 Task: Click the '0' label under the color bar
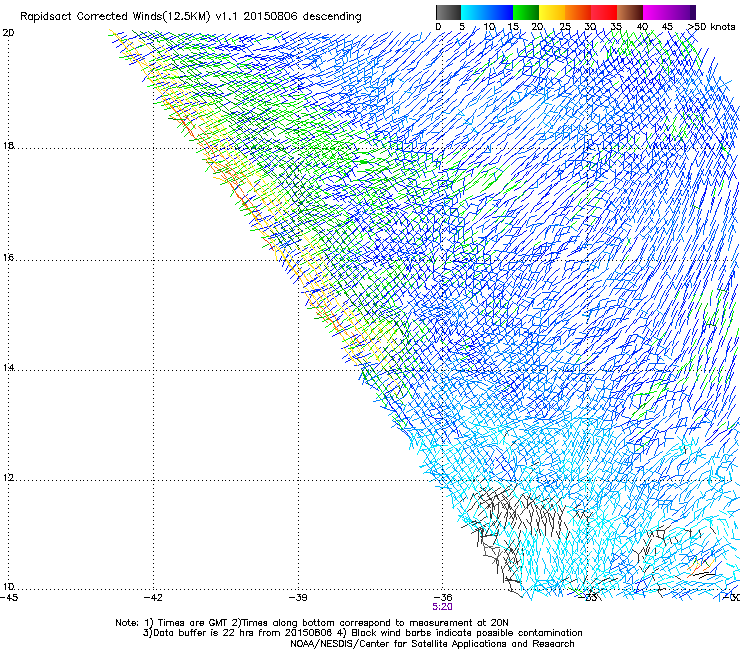coord(438,27)
